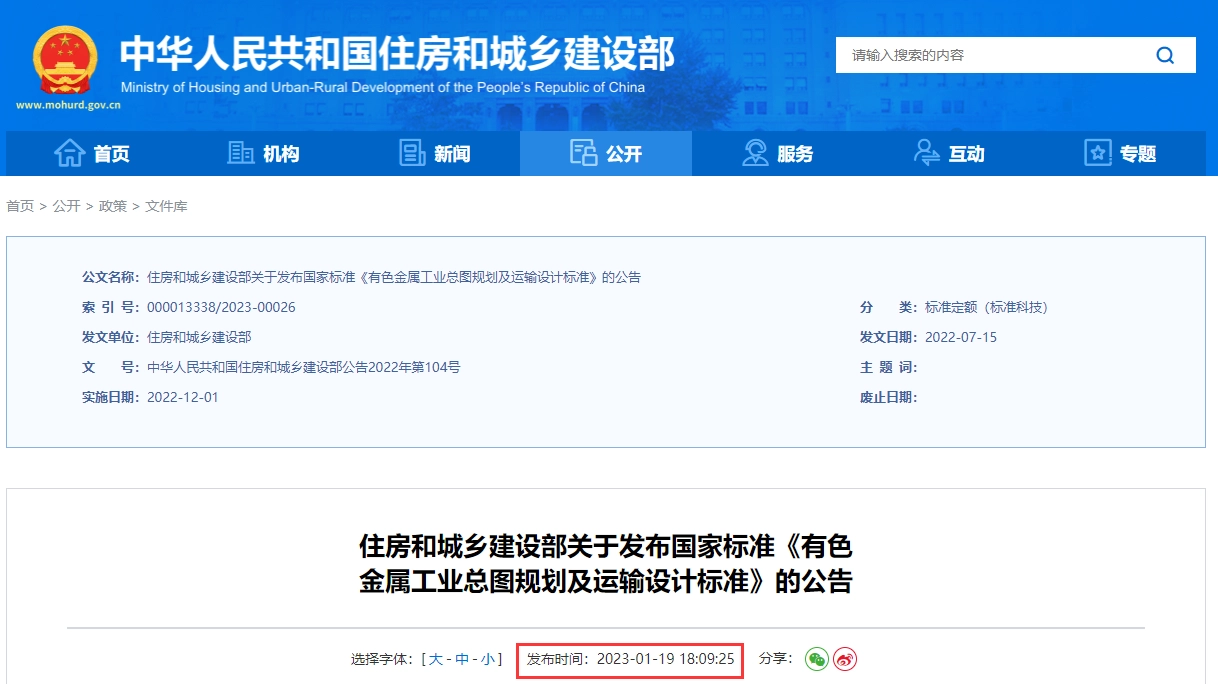Click the star icon beside 专题
The image size is (1218, 684).
point(1096,152)
